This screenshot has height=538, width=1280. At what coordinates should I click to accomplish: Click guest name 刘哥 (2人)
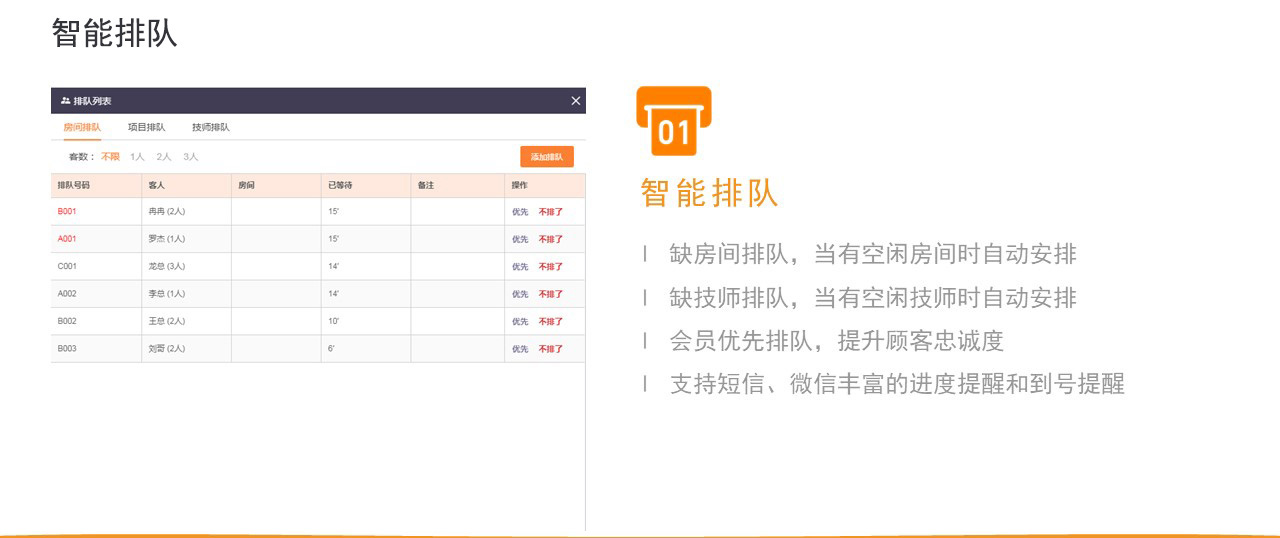[x=167, y=349]
